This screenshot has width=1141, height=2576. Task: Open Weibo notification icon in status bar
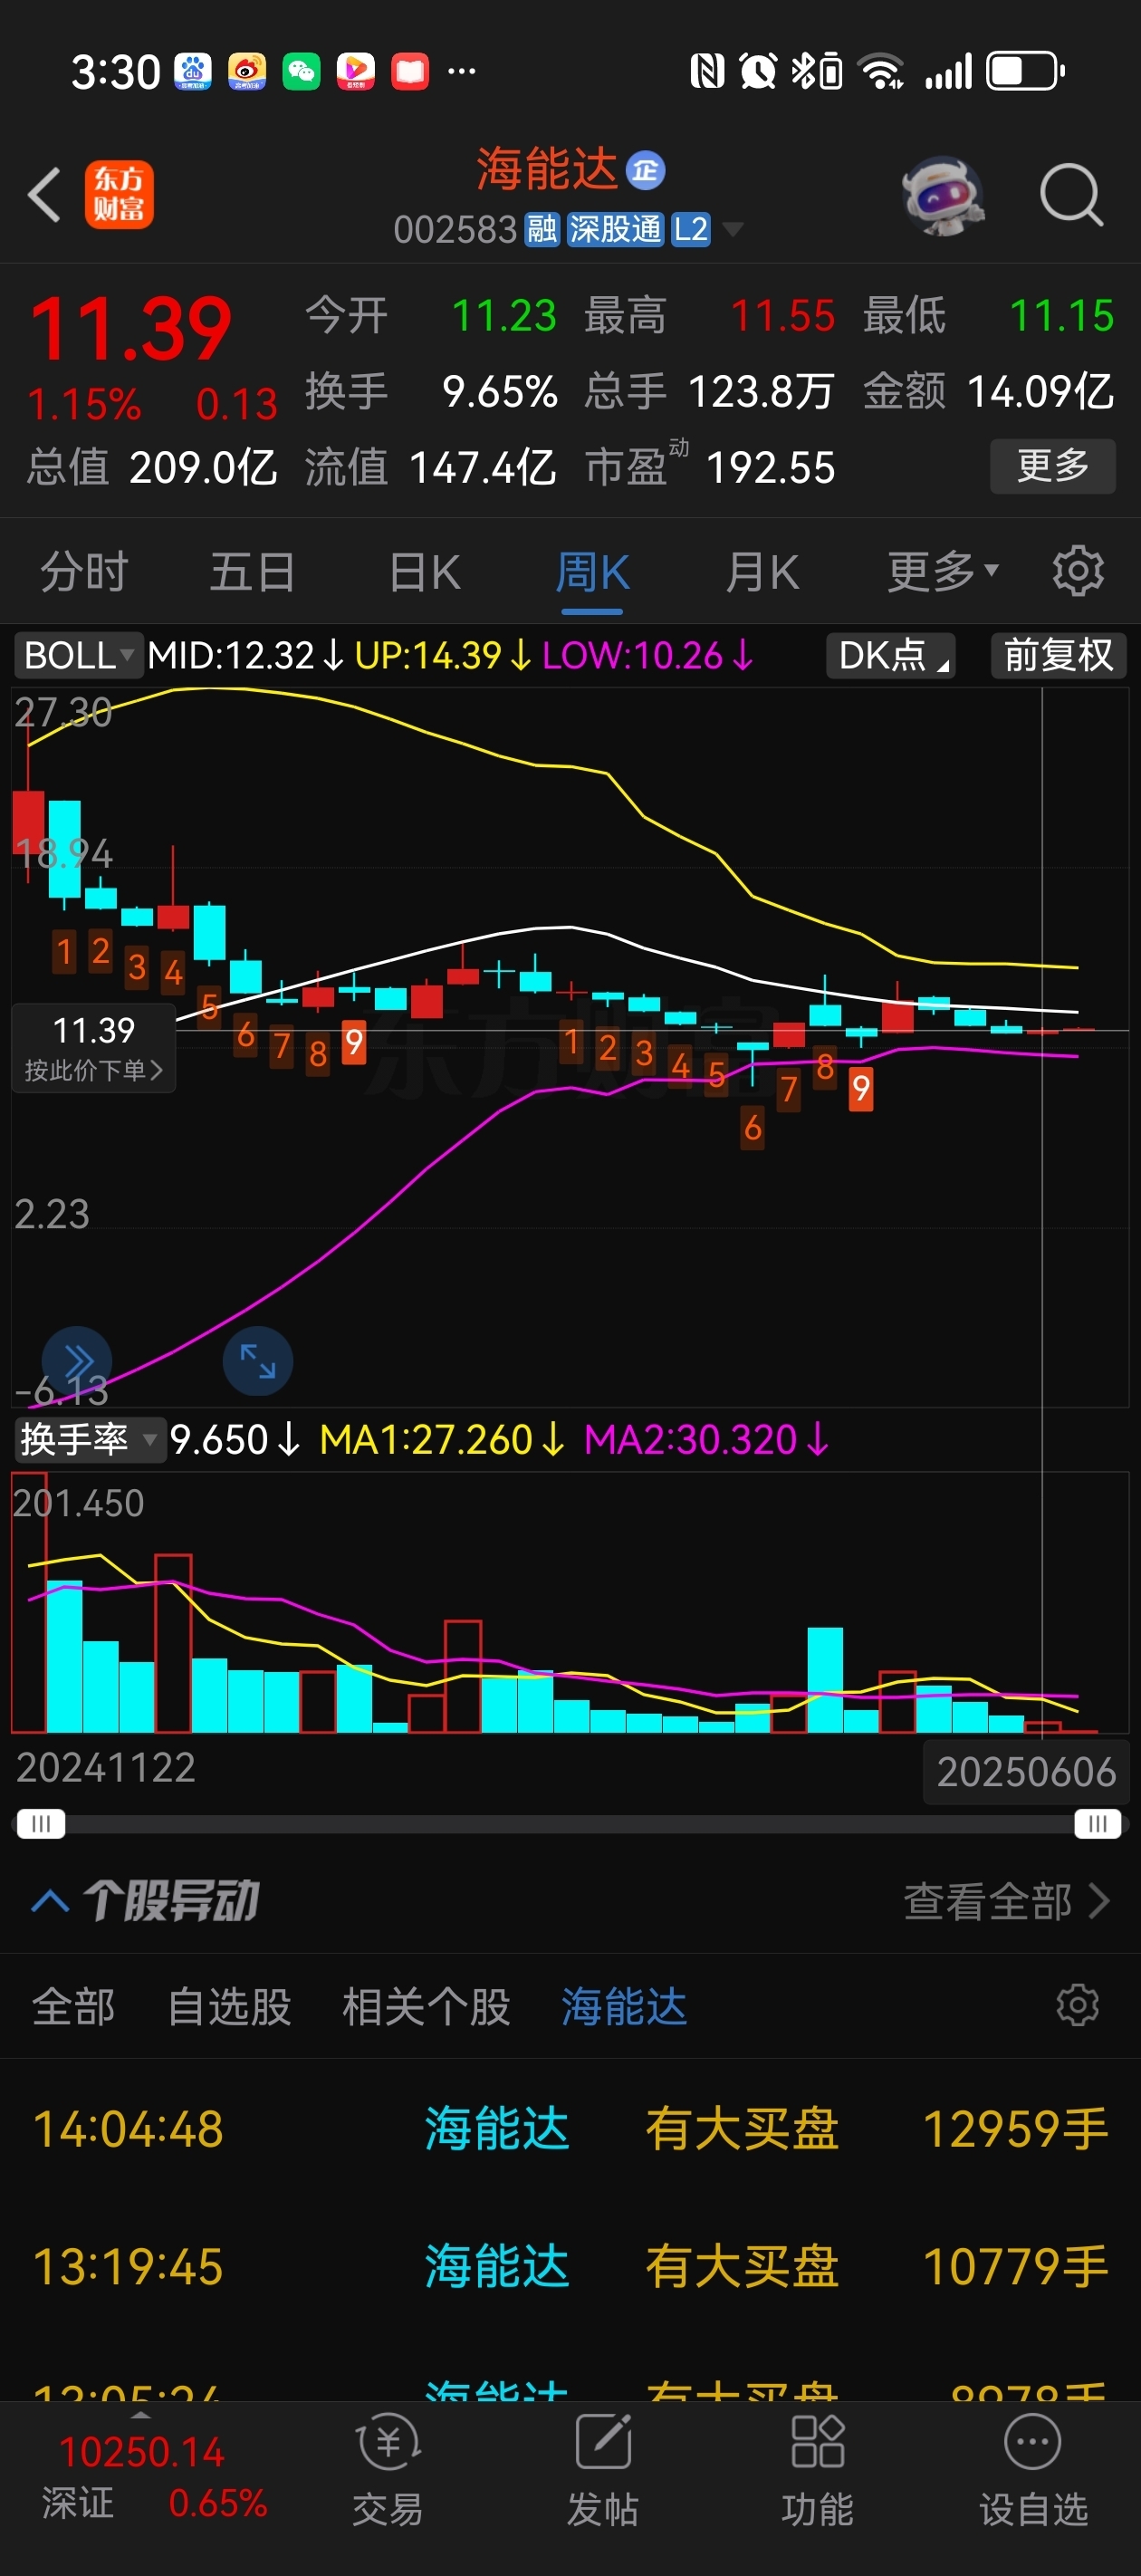tap(247, 71)
